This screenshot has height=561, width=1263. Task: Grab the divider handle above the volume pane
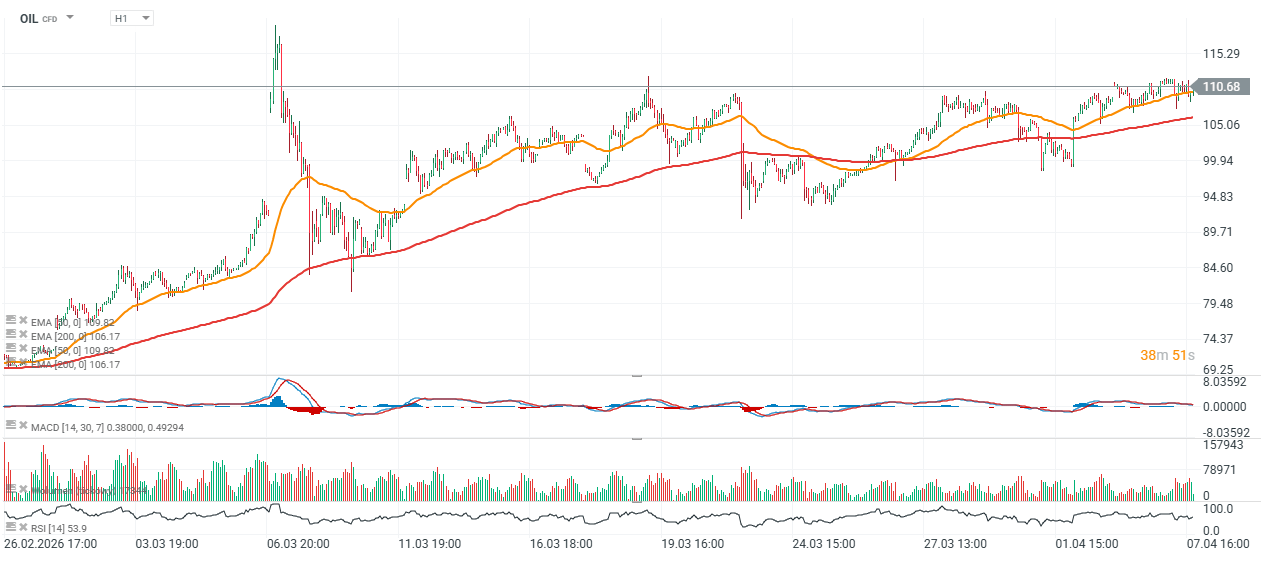(x=637, y=439)
